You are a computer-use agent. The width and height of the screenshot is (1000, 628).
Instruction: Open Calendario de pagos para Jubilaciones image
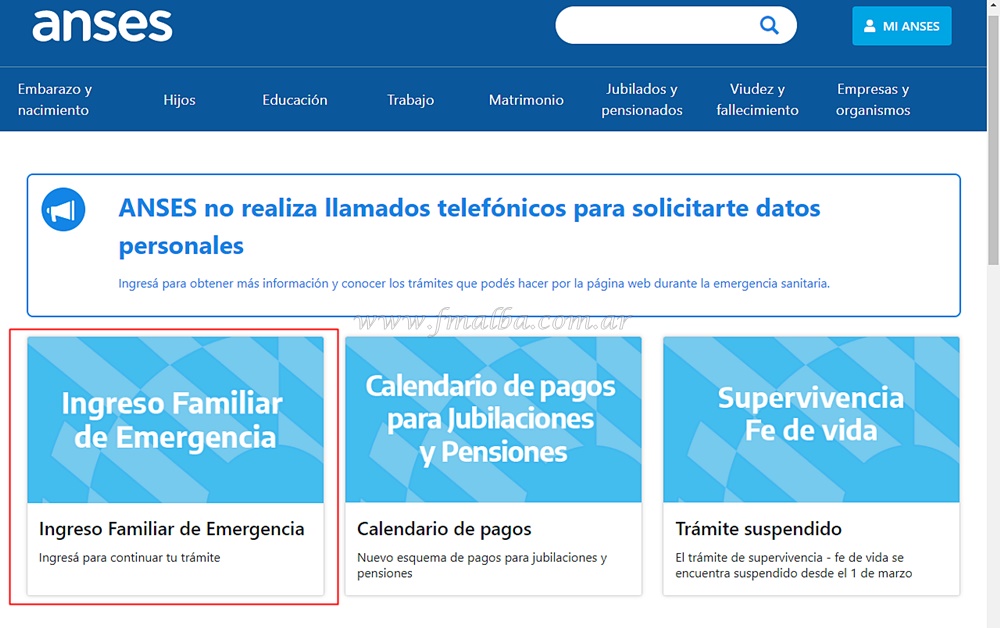(493, 420)
